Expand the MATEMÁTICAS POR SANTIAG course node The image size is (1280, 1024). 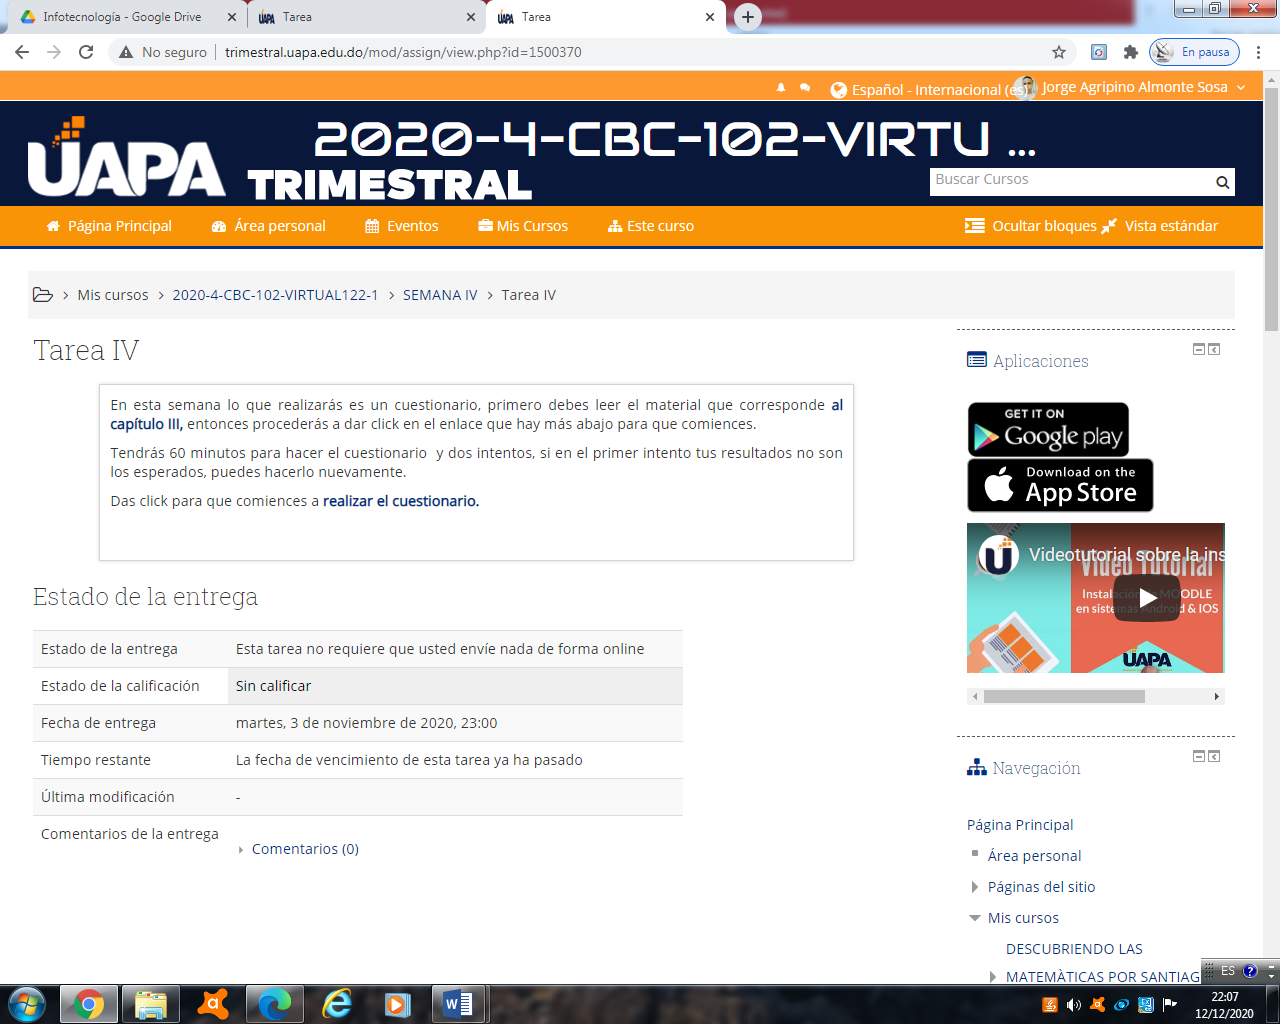(992, 977)
